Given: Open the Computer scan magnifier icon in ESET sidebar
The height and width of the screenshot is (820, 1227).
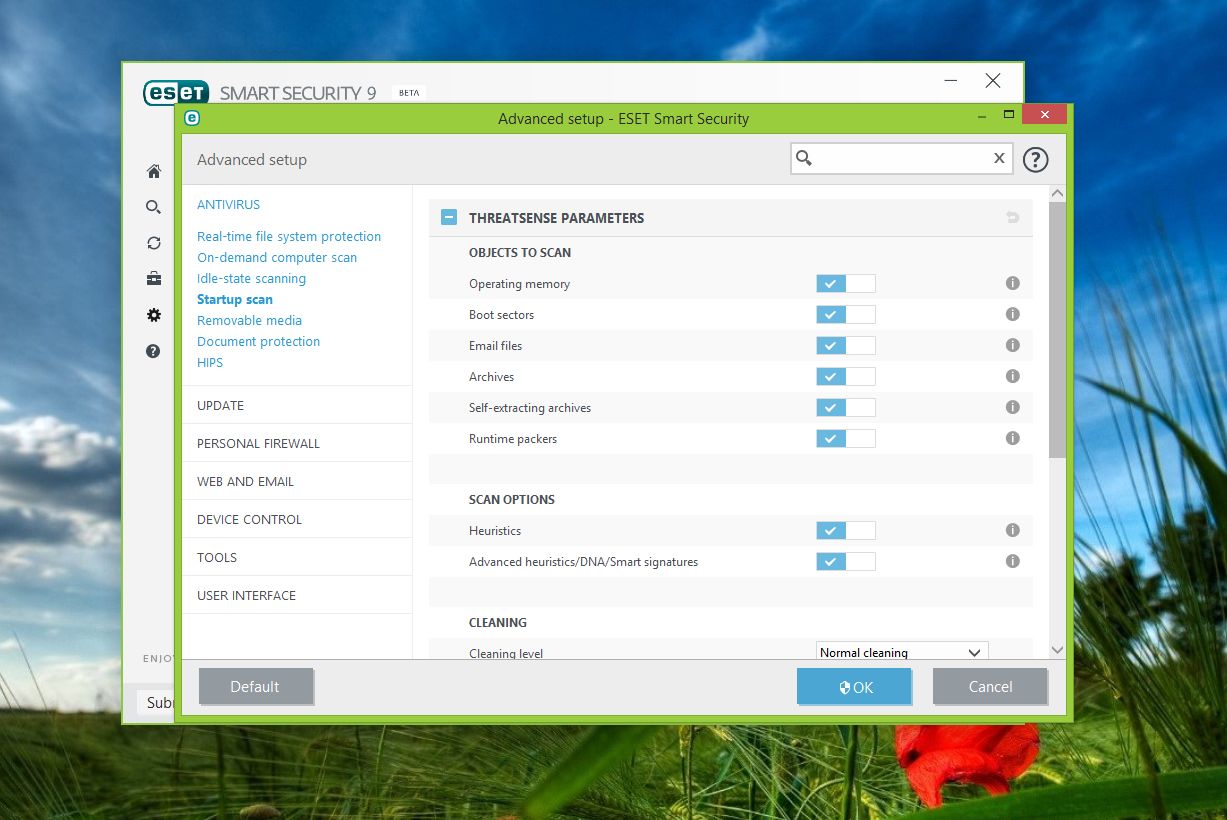Looking at the screenshot, I should point(153,207).
